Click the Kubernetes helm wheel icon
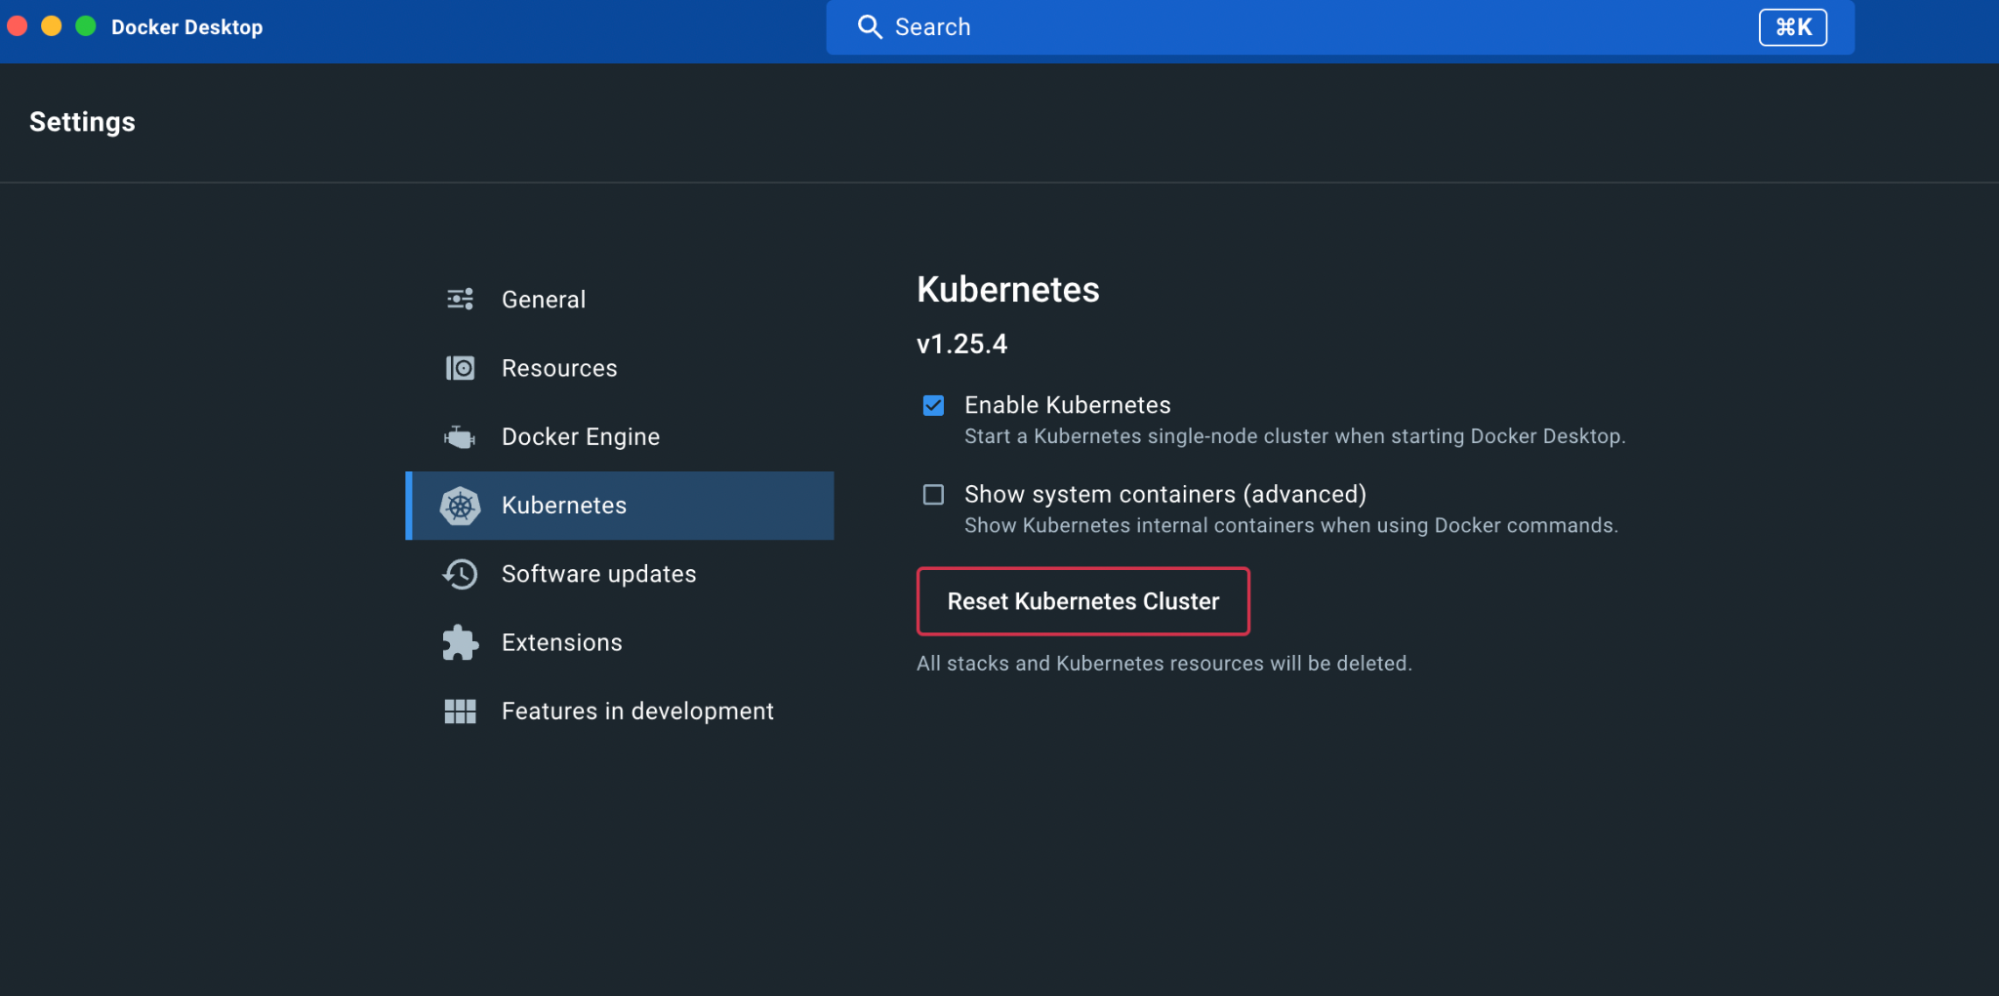 click(459, 505)
